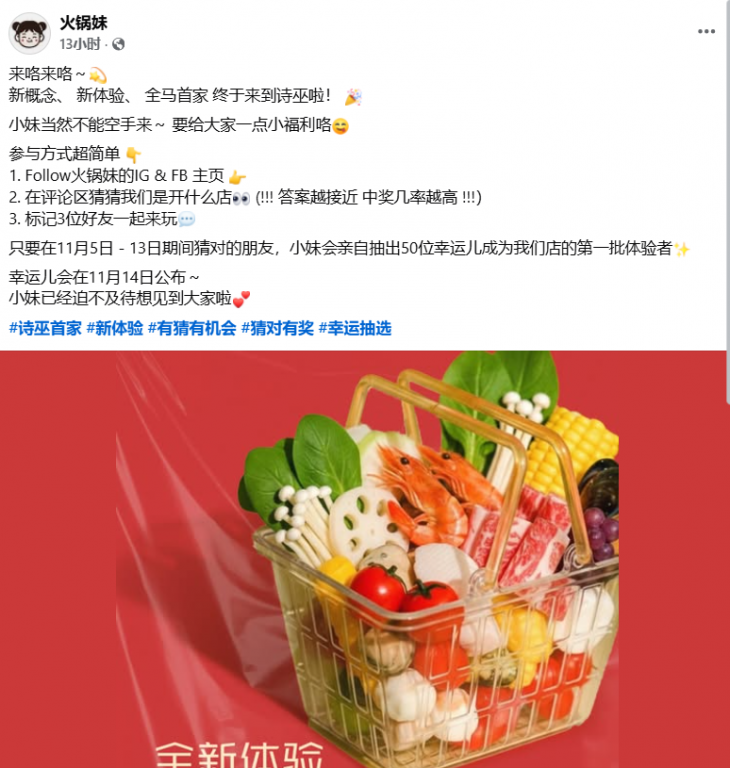Click the 火锅妹 page name
Image resolution: width=730 pixels, height=768 pixels.
coord(83,23)
